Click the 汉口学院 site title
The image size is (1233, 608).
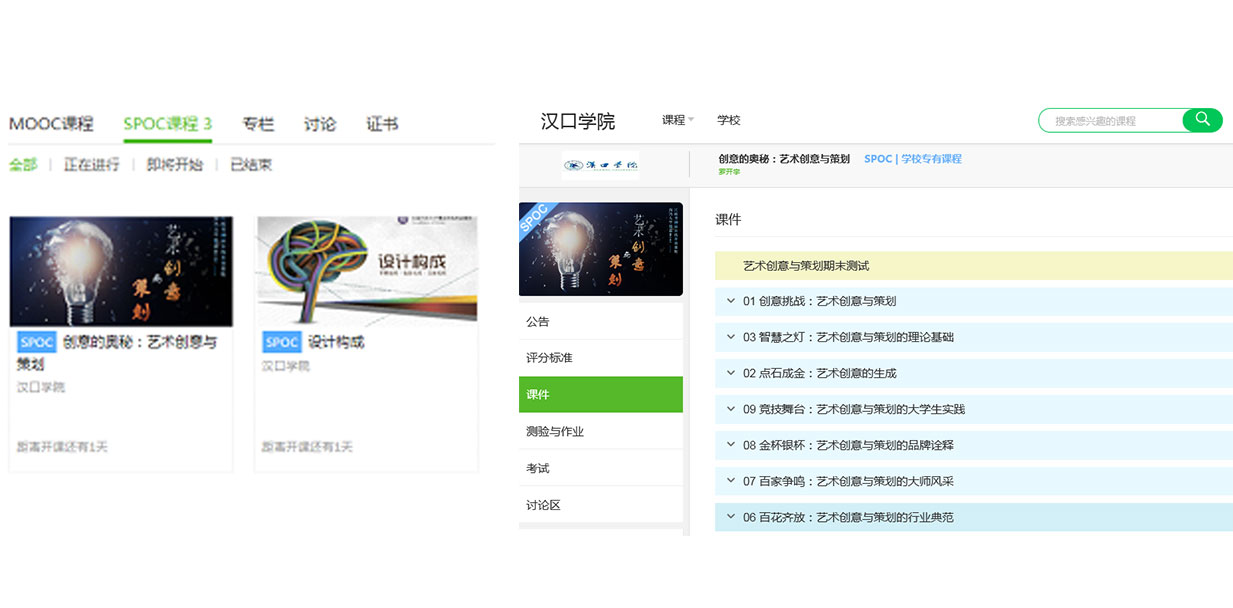point(578,122)
